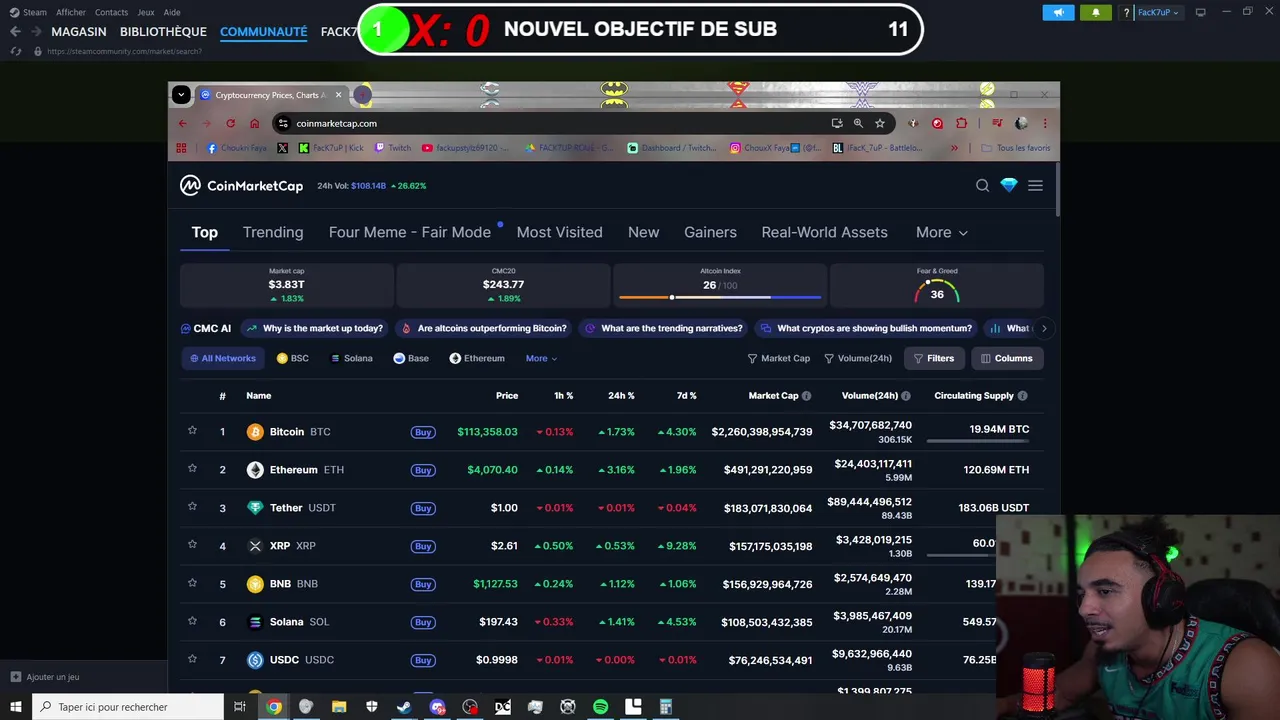This screenshot has height=720, width=1280.
Task: Click Buy button for Bitcoin
Action: (x=423, y=432)
